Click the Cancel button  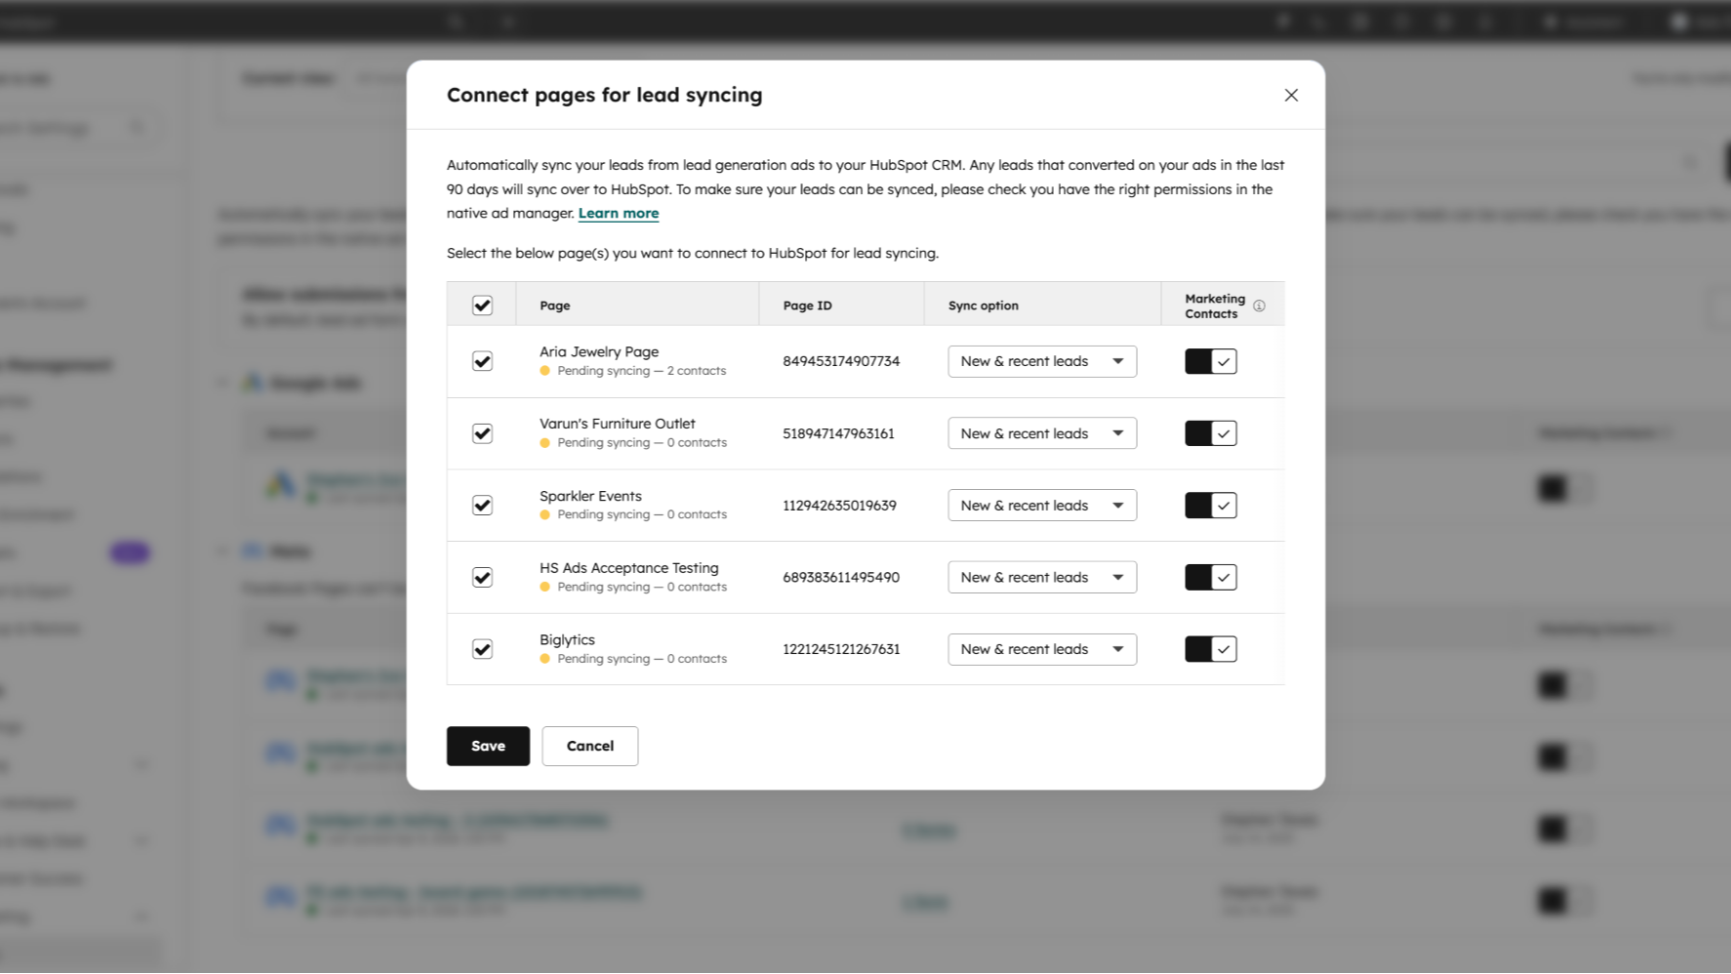(590, 745)
